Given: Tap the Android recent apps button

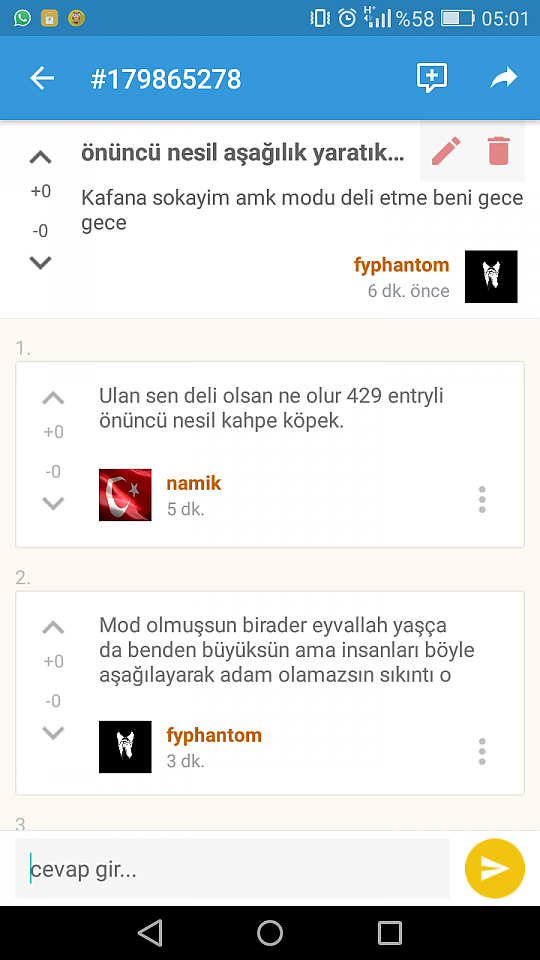Looking at the screenshot, I should (389, 933).
